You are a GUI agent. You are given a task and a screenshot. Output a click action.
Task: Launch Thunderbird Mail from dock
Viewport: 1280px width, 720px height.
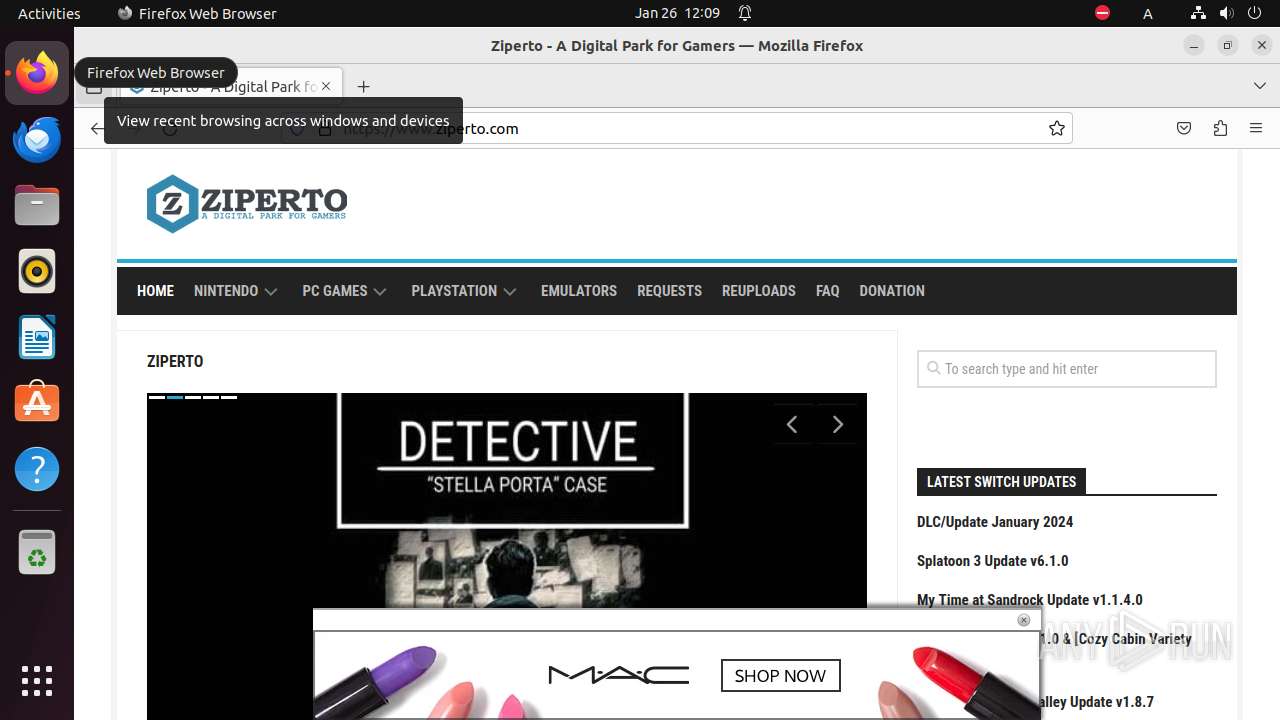(x=37, y=139)
